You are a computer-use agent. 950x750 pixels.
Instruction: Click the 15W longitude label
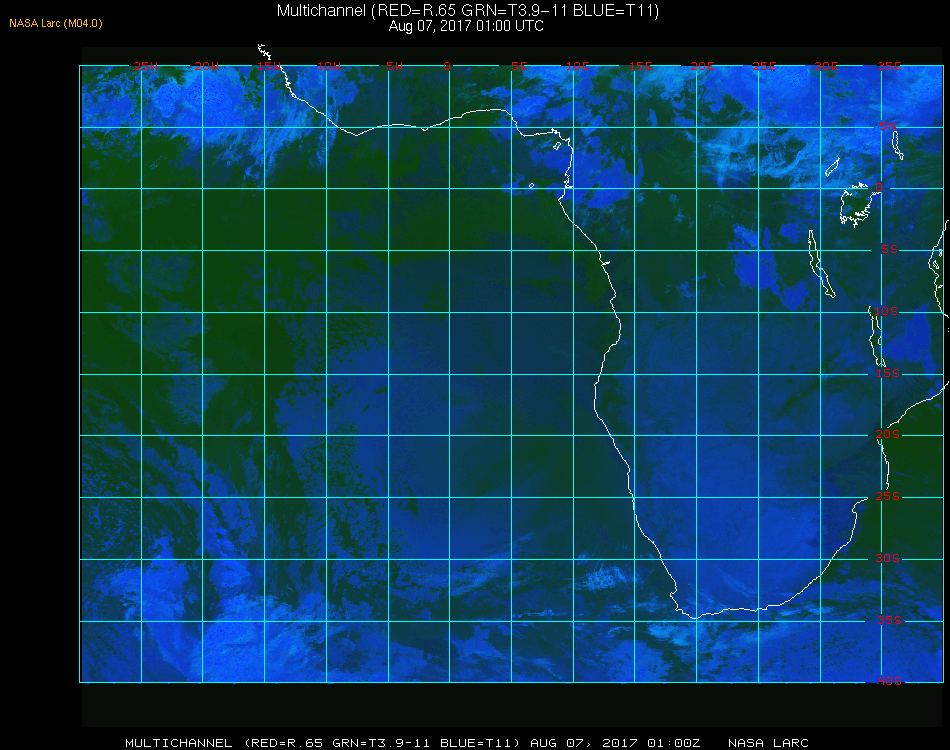(268, 66)
